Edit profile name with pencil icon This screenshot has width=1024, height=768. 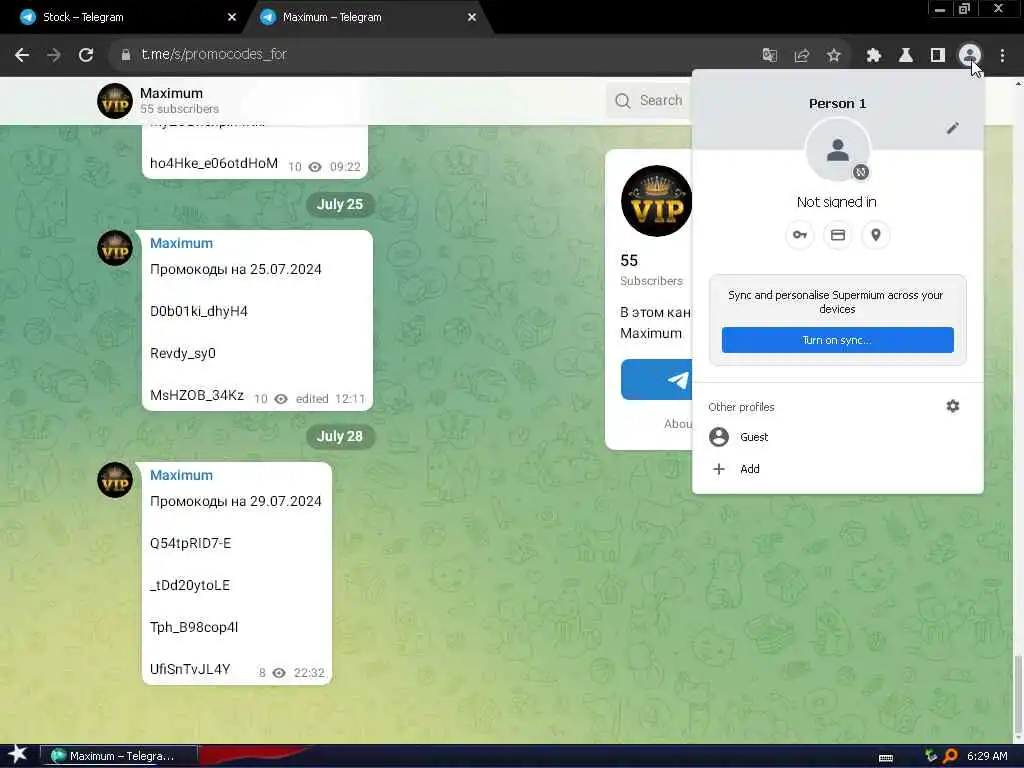click(x=952, y=128)
